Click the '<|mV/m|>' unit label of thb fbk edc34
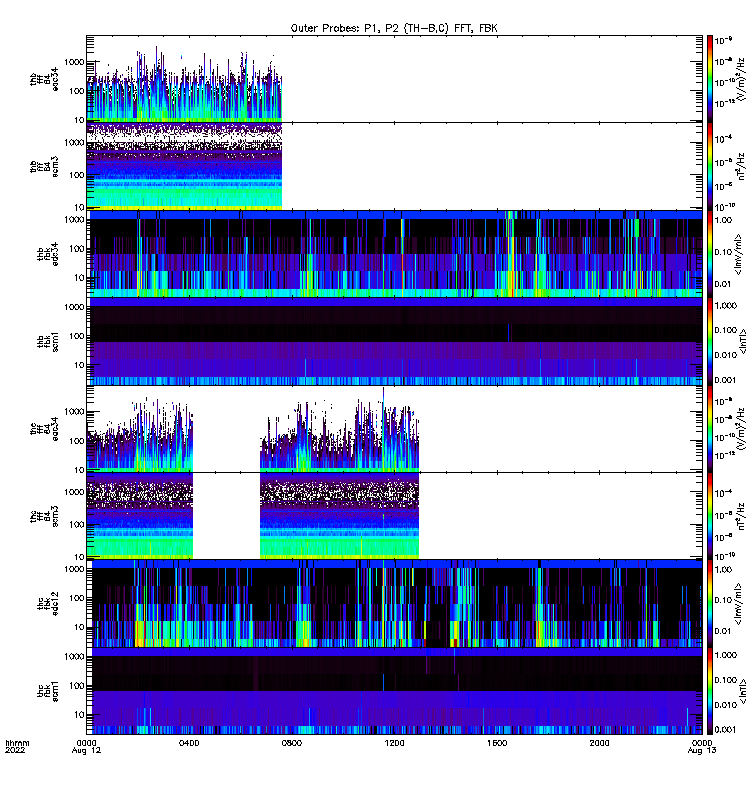Viewport: 750px width, 800px height. [738, 254]
